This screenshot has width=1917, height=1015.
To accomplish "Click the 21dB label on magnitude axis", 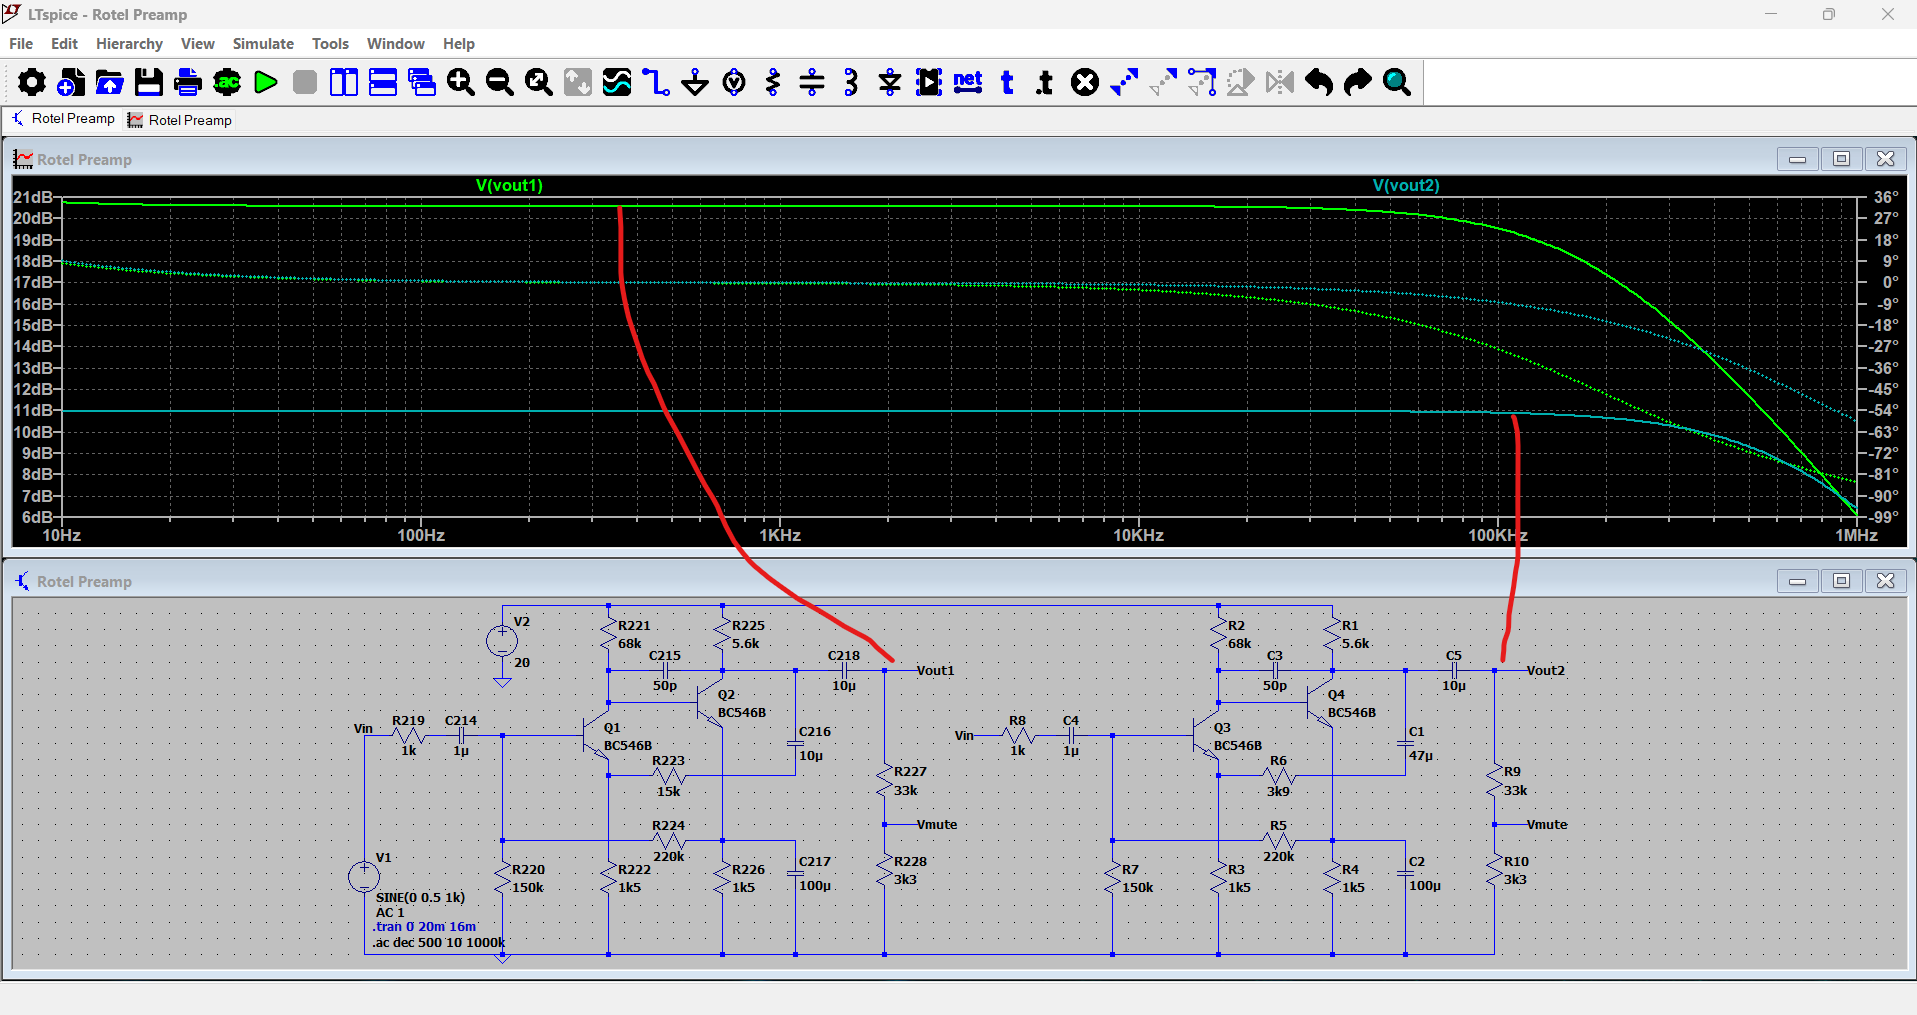I will pyautogui.click(x=32, y=198).
